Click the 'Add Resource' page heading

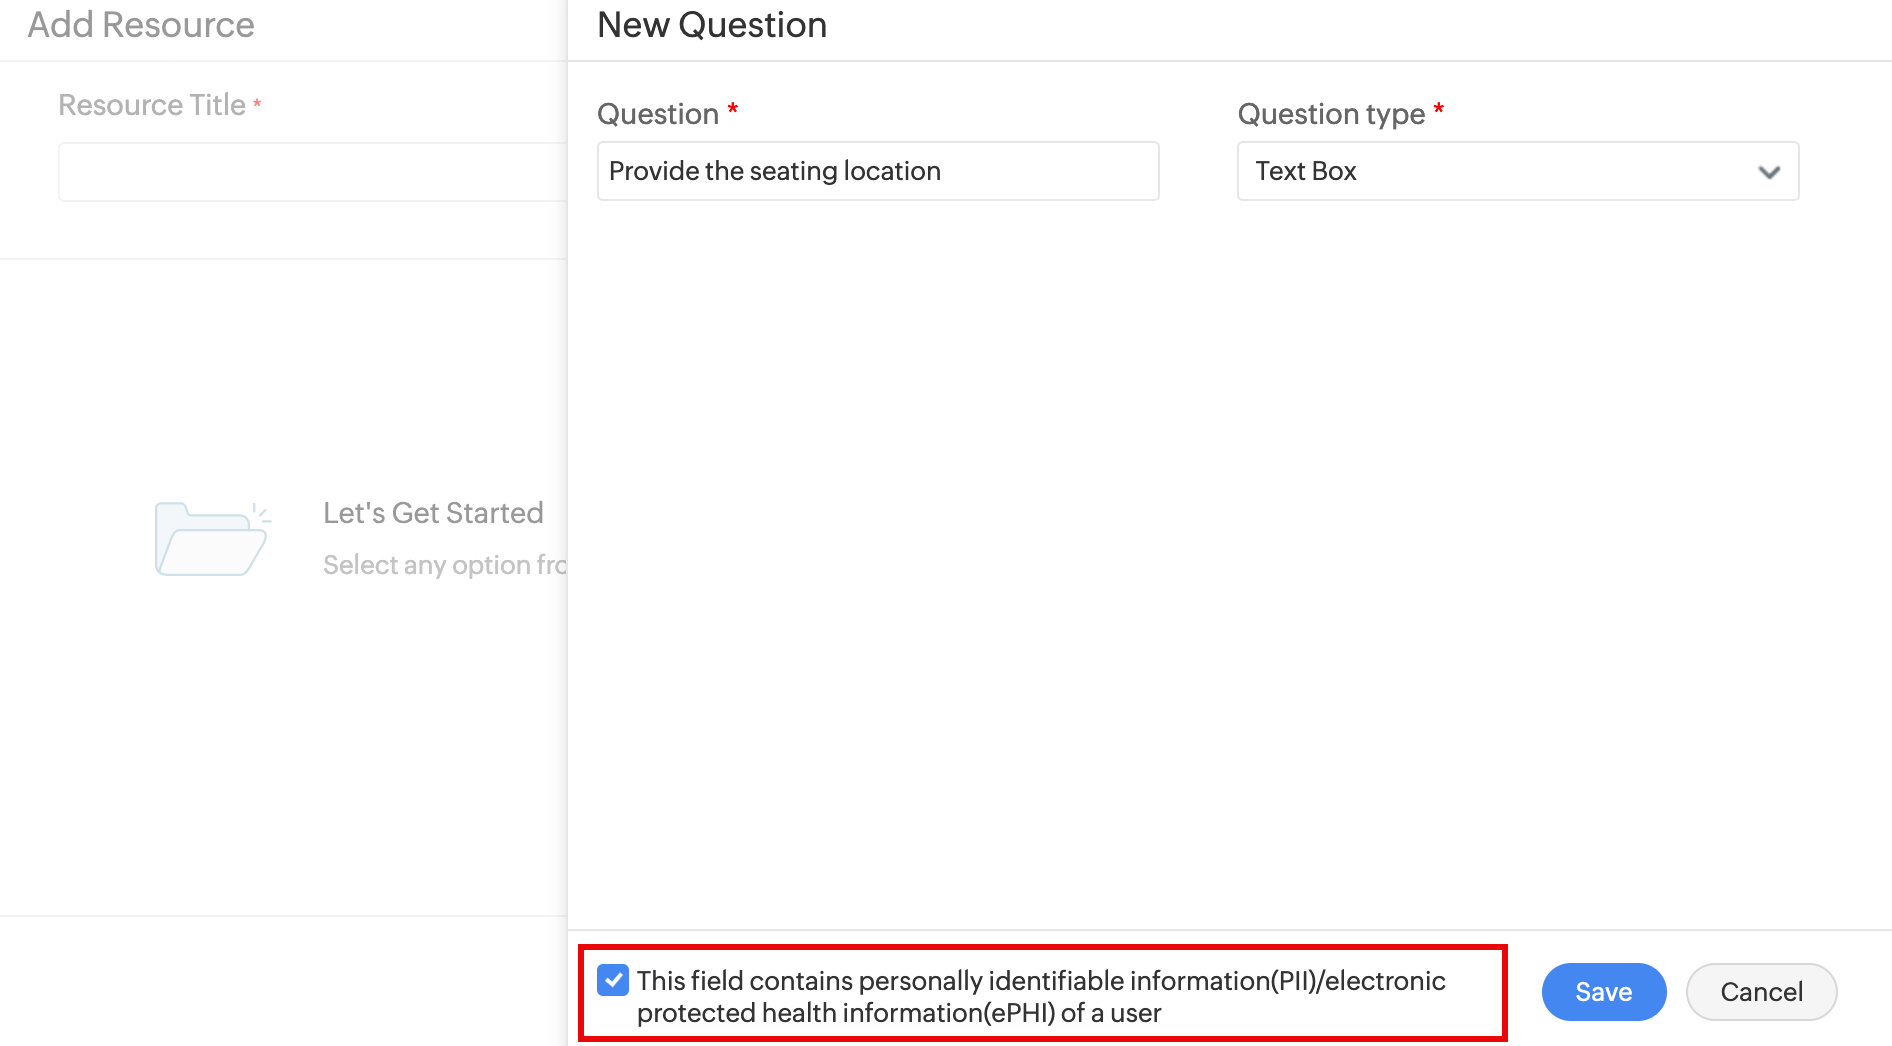(x=141, y=25)
